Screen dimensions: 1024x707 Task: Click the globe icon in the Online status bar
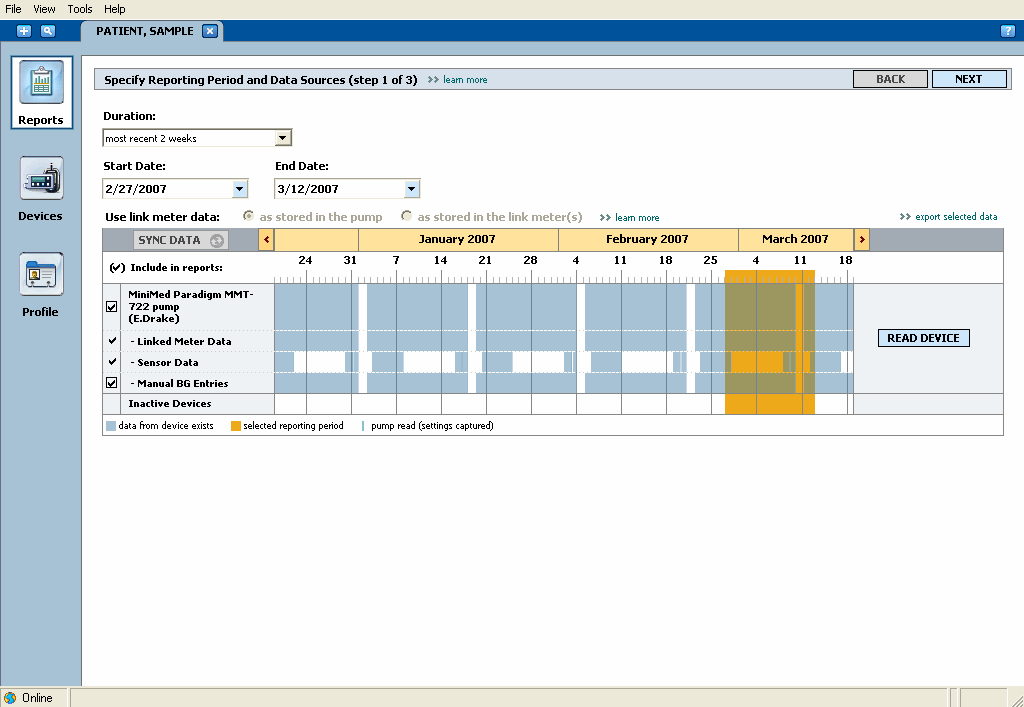[10, 698]
